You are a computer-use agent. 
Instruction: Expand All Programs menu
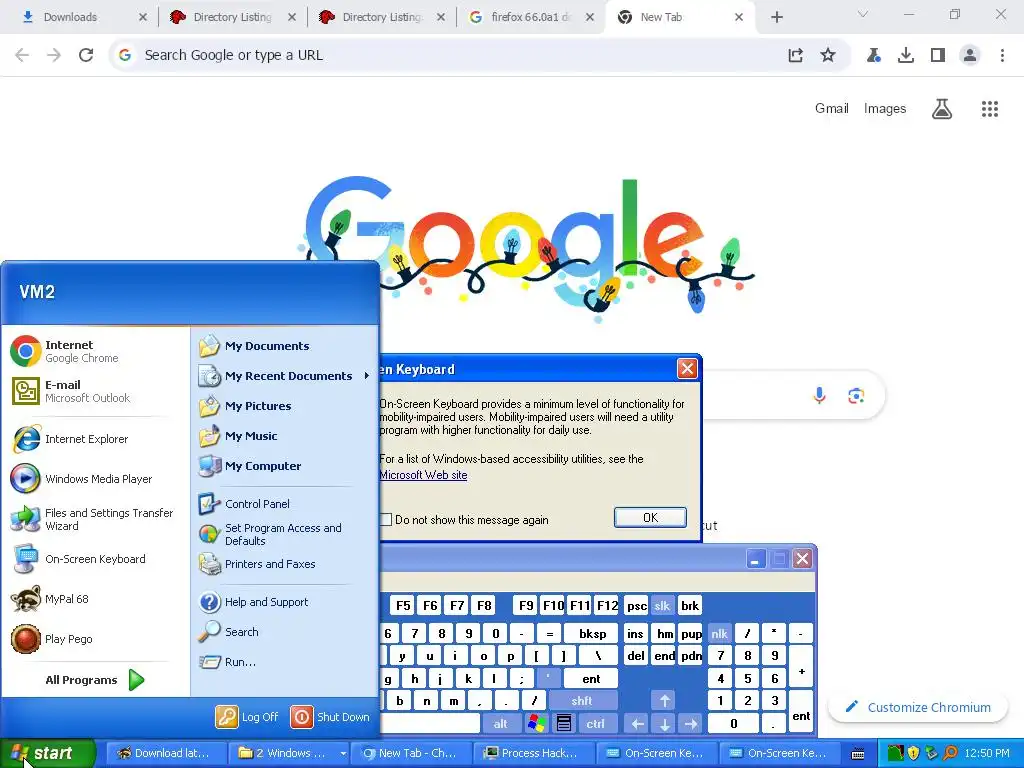pos(95,680)
